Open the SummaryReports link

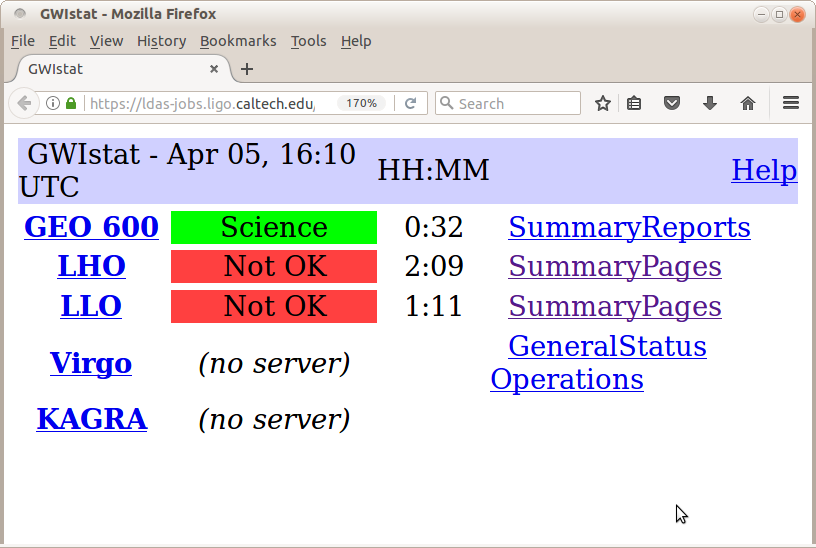[x=629, y=227]
